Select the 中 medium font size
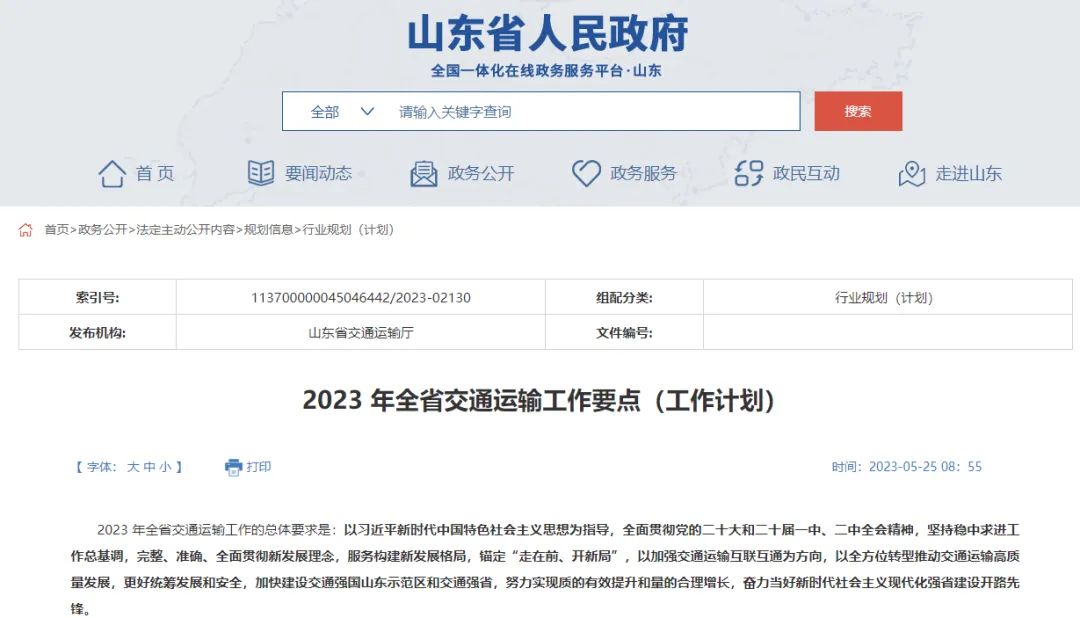This screenshot has height=618, width=1080. [x=149, y=467]
